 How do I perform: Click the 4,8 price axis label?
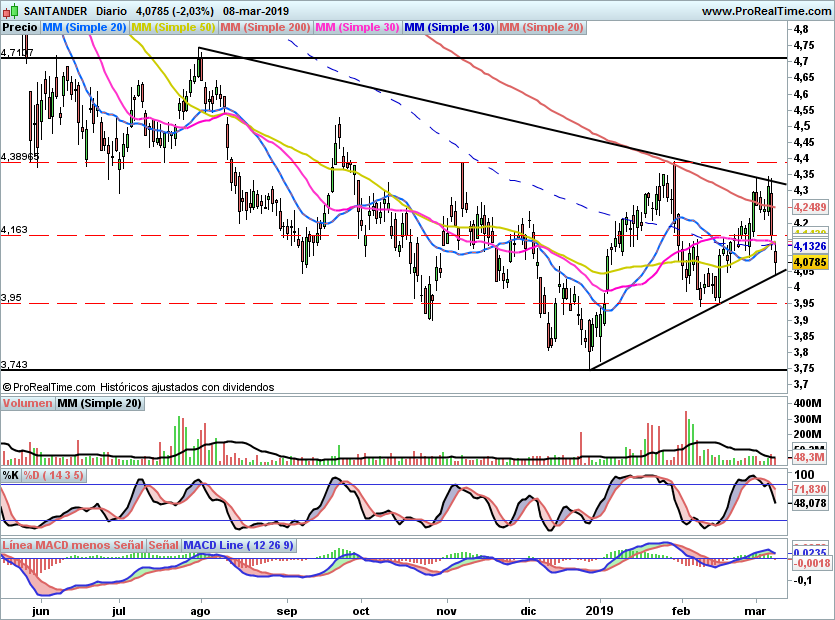coord(800,29)
